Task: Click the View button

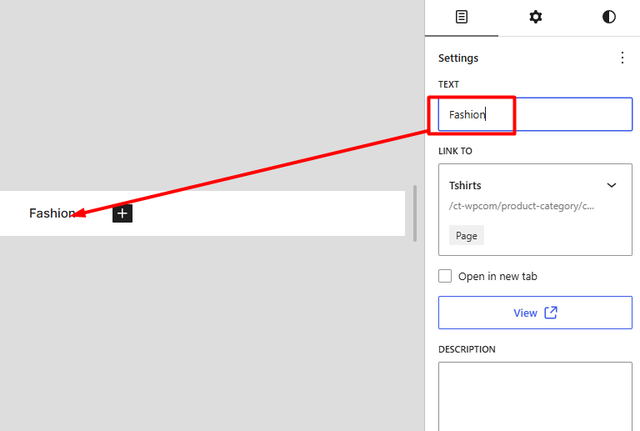Action: pyautogui.click(x=535, y=313)
